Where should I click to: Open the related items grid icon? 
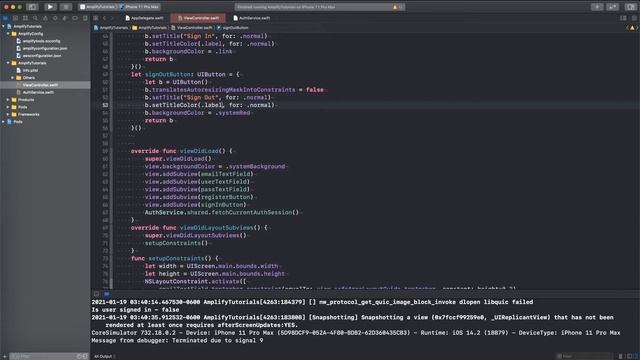coord(96,18)
